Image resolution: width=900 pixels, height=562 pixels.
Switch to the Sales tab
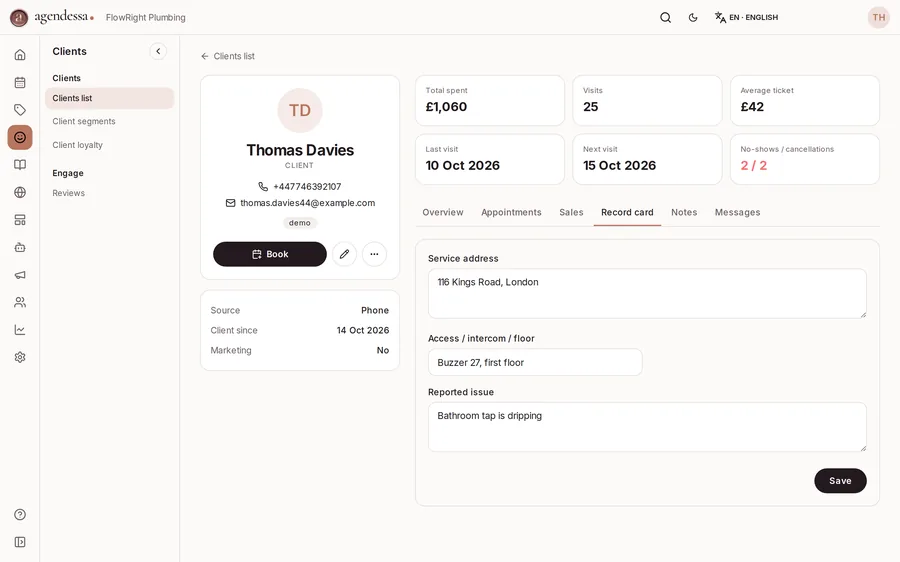571,212
